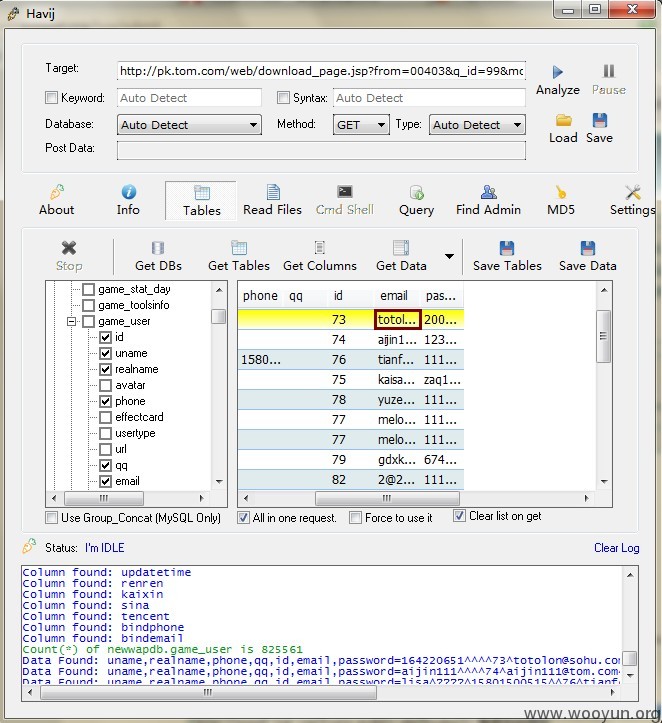Click the Syntax Auto Detect field
Viewport: 662px width, 723px height.
429,98
